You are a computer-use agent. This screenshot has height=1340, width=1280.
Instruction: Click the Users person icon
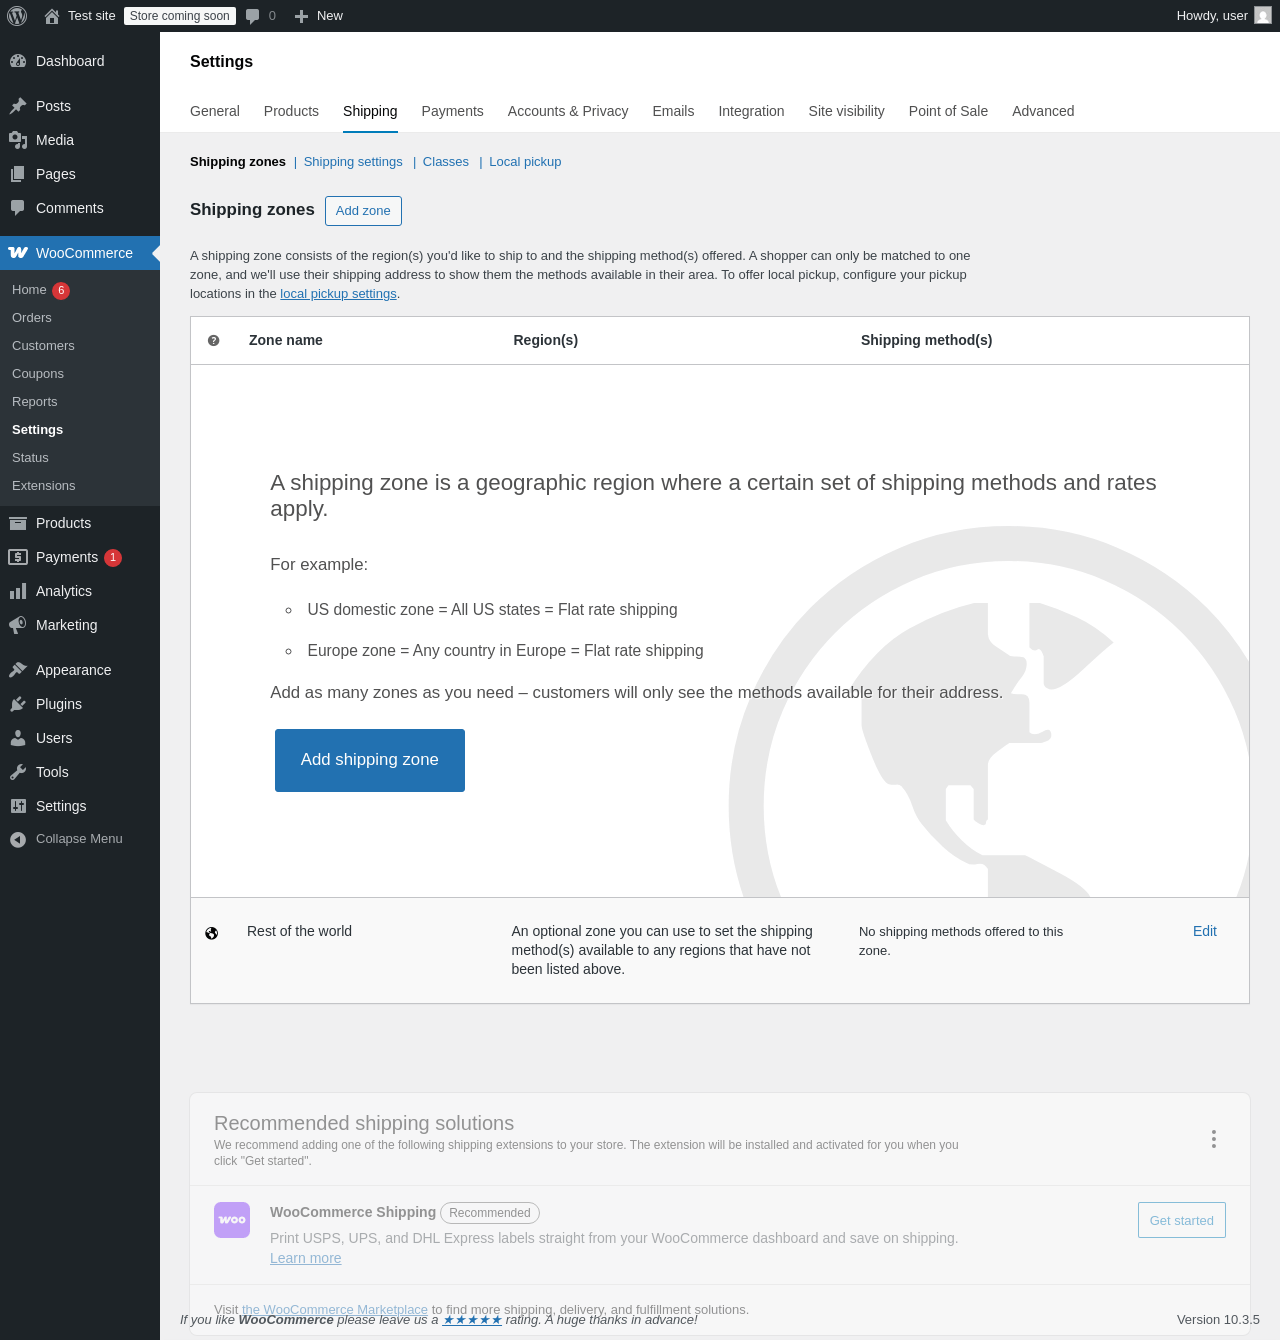[18, 738]
